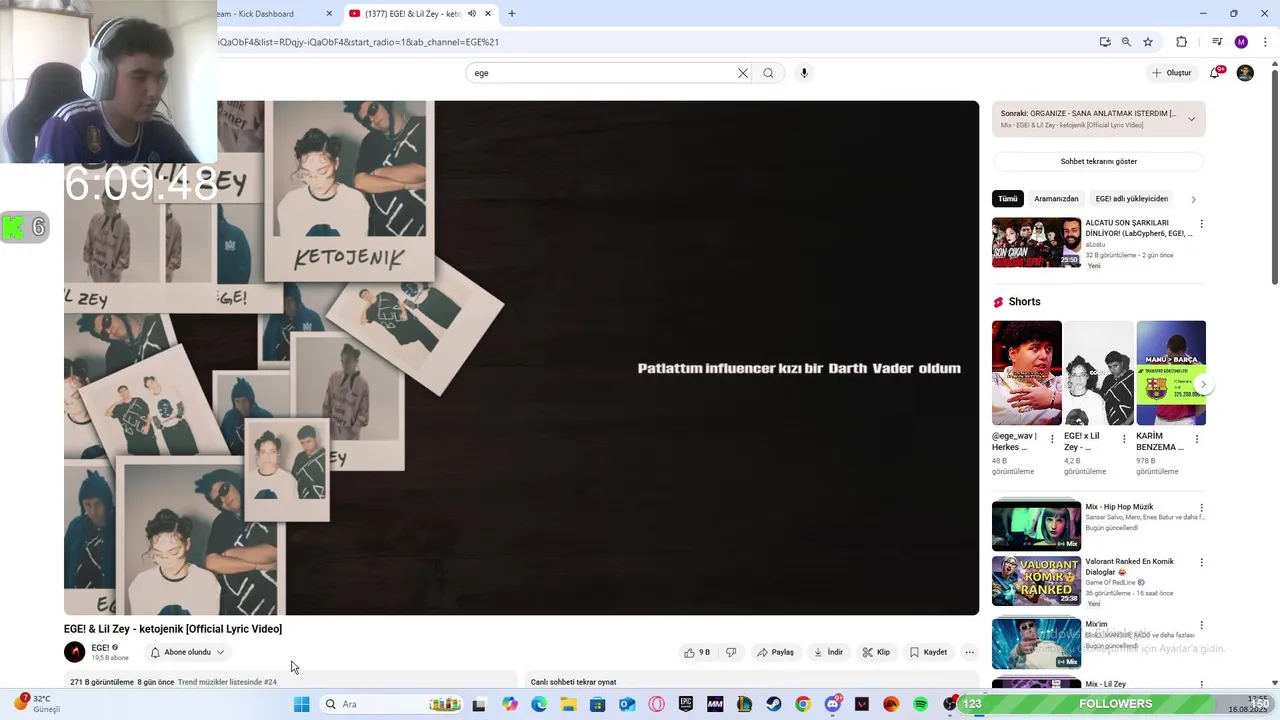Like the video with the thumbs-up button

696,652
